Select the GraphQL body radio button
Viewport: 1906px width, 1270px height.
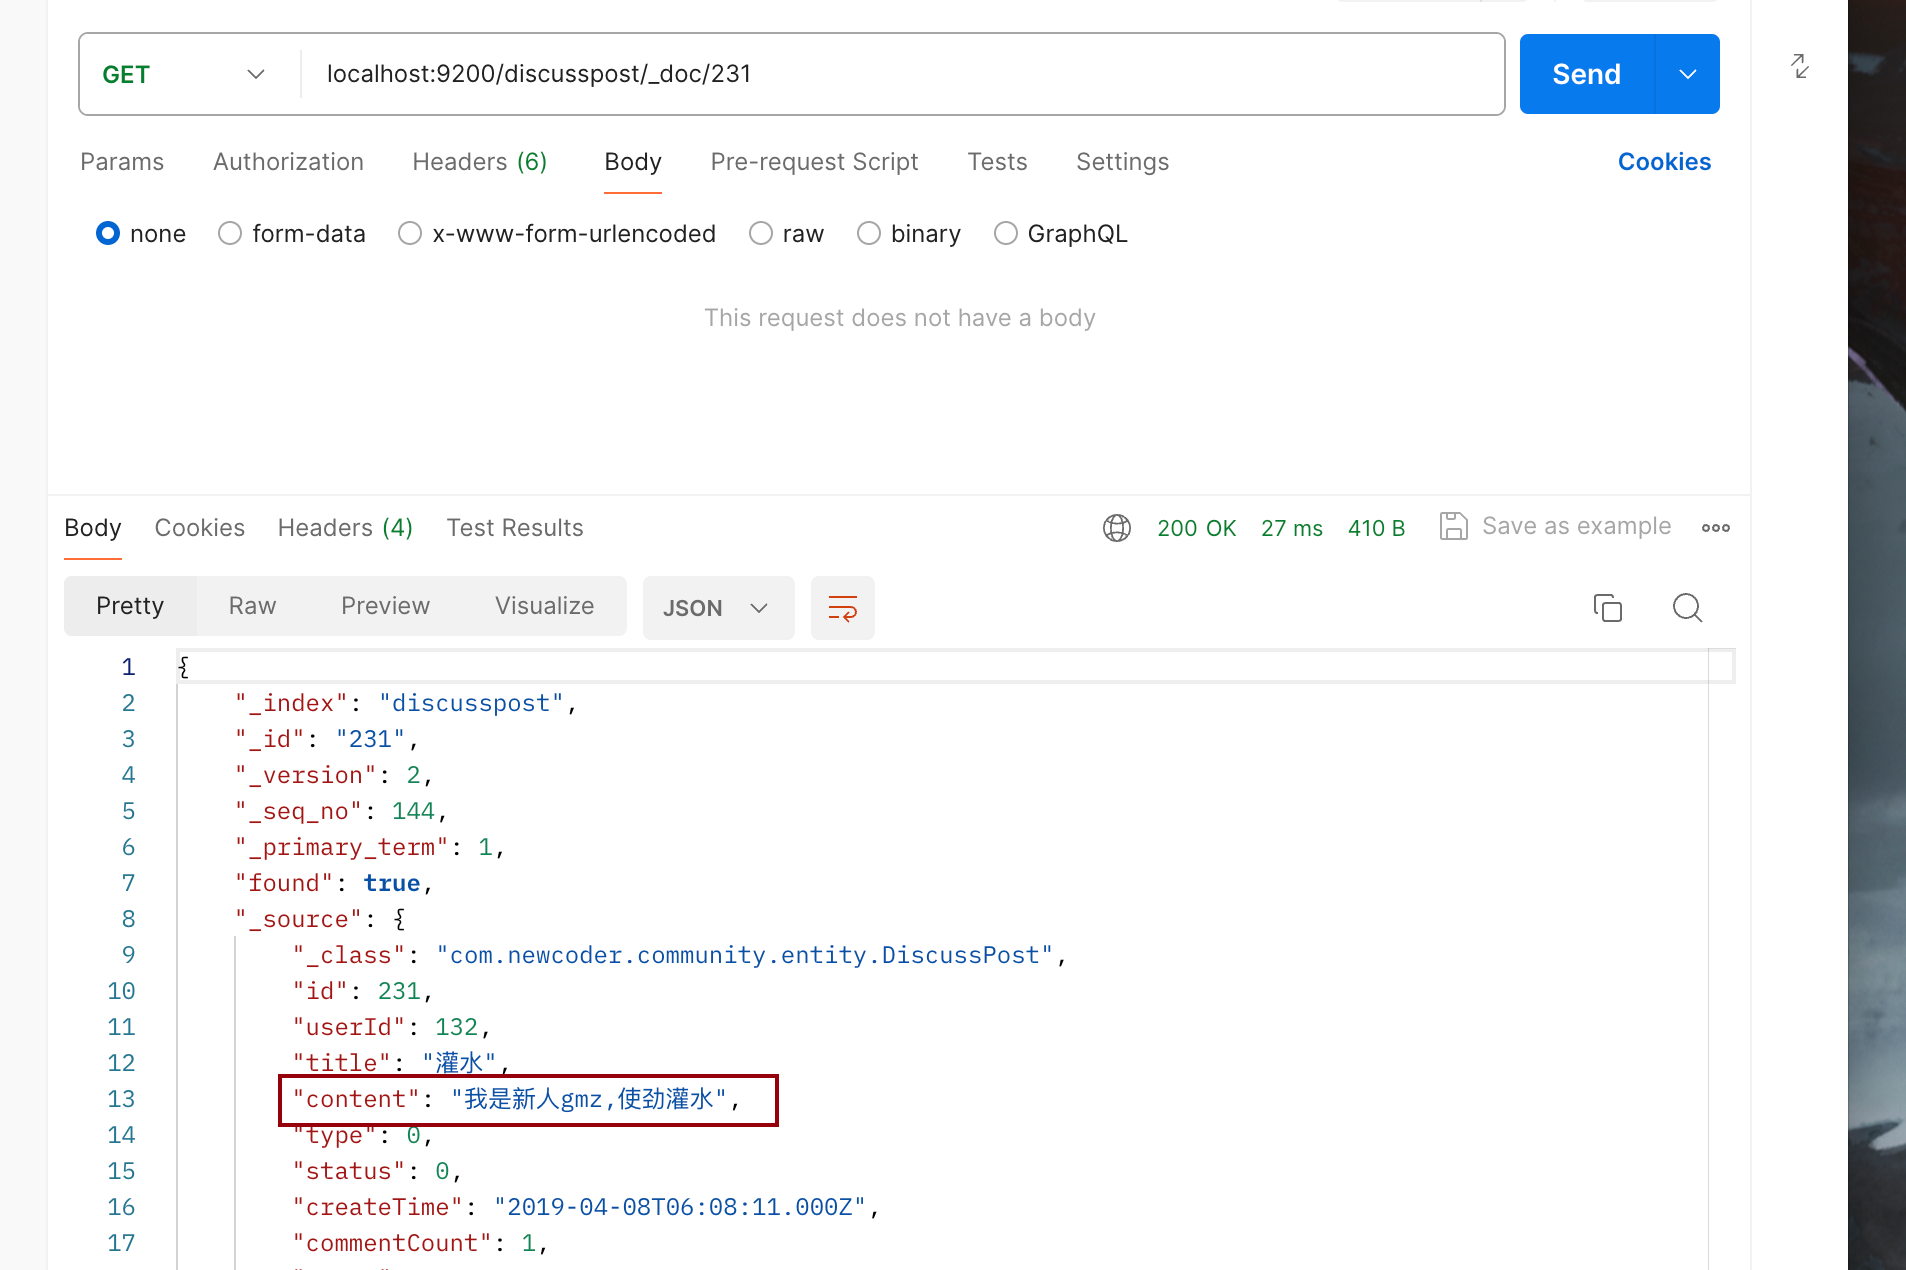pos(1006,233)
